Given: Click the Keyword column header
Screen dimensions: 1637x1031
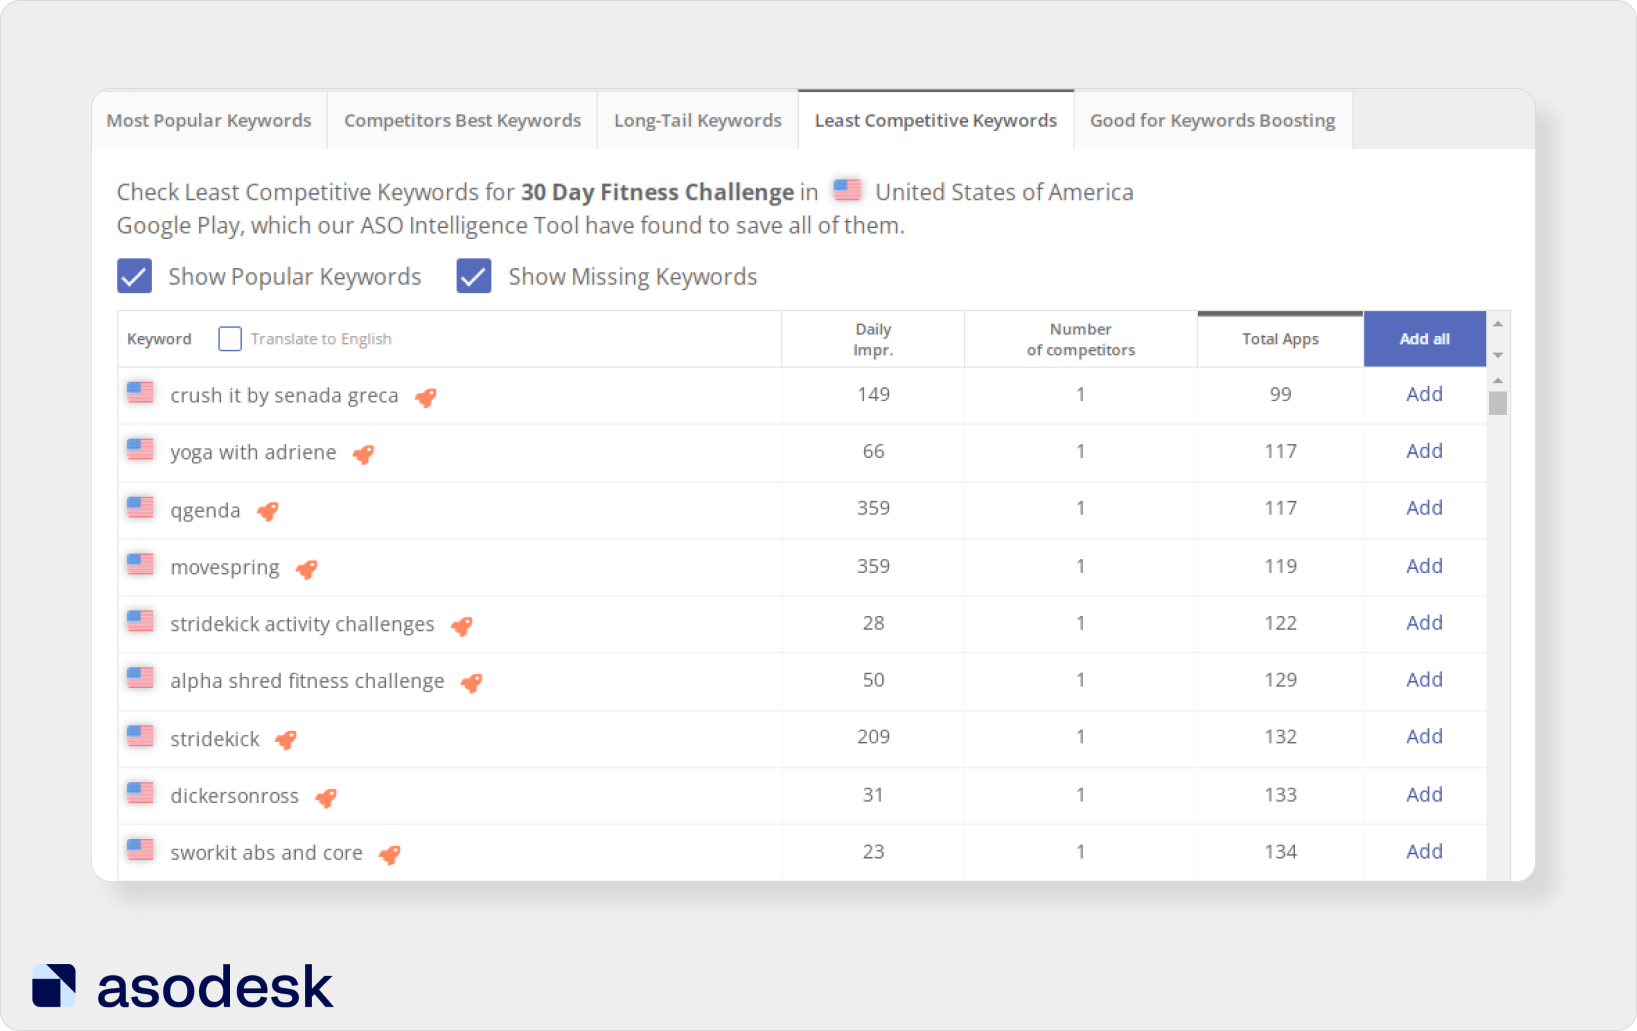Looking at the screenshot, I should pyautogui.click(x=159, y=339).
